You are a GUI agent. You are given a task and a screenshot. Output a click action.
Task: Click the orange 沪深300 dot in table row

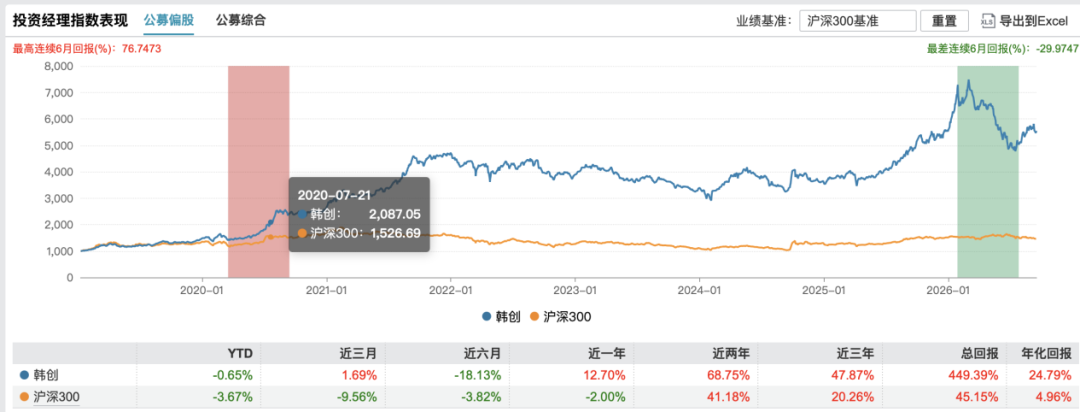(25, 397)
